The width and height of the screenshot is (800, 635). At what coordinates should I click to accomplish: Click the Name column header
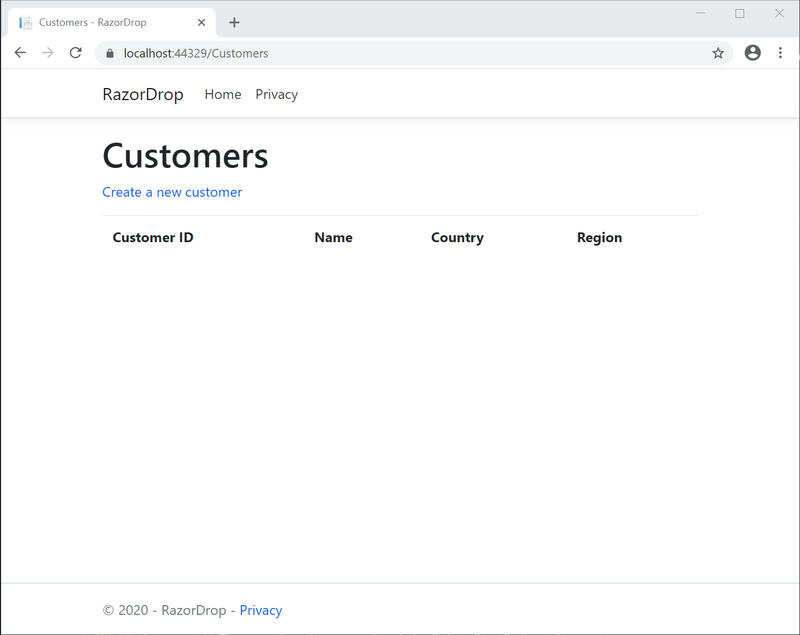(333, 237)
